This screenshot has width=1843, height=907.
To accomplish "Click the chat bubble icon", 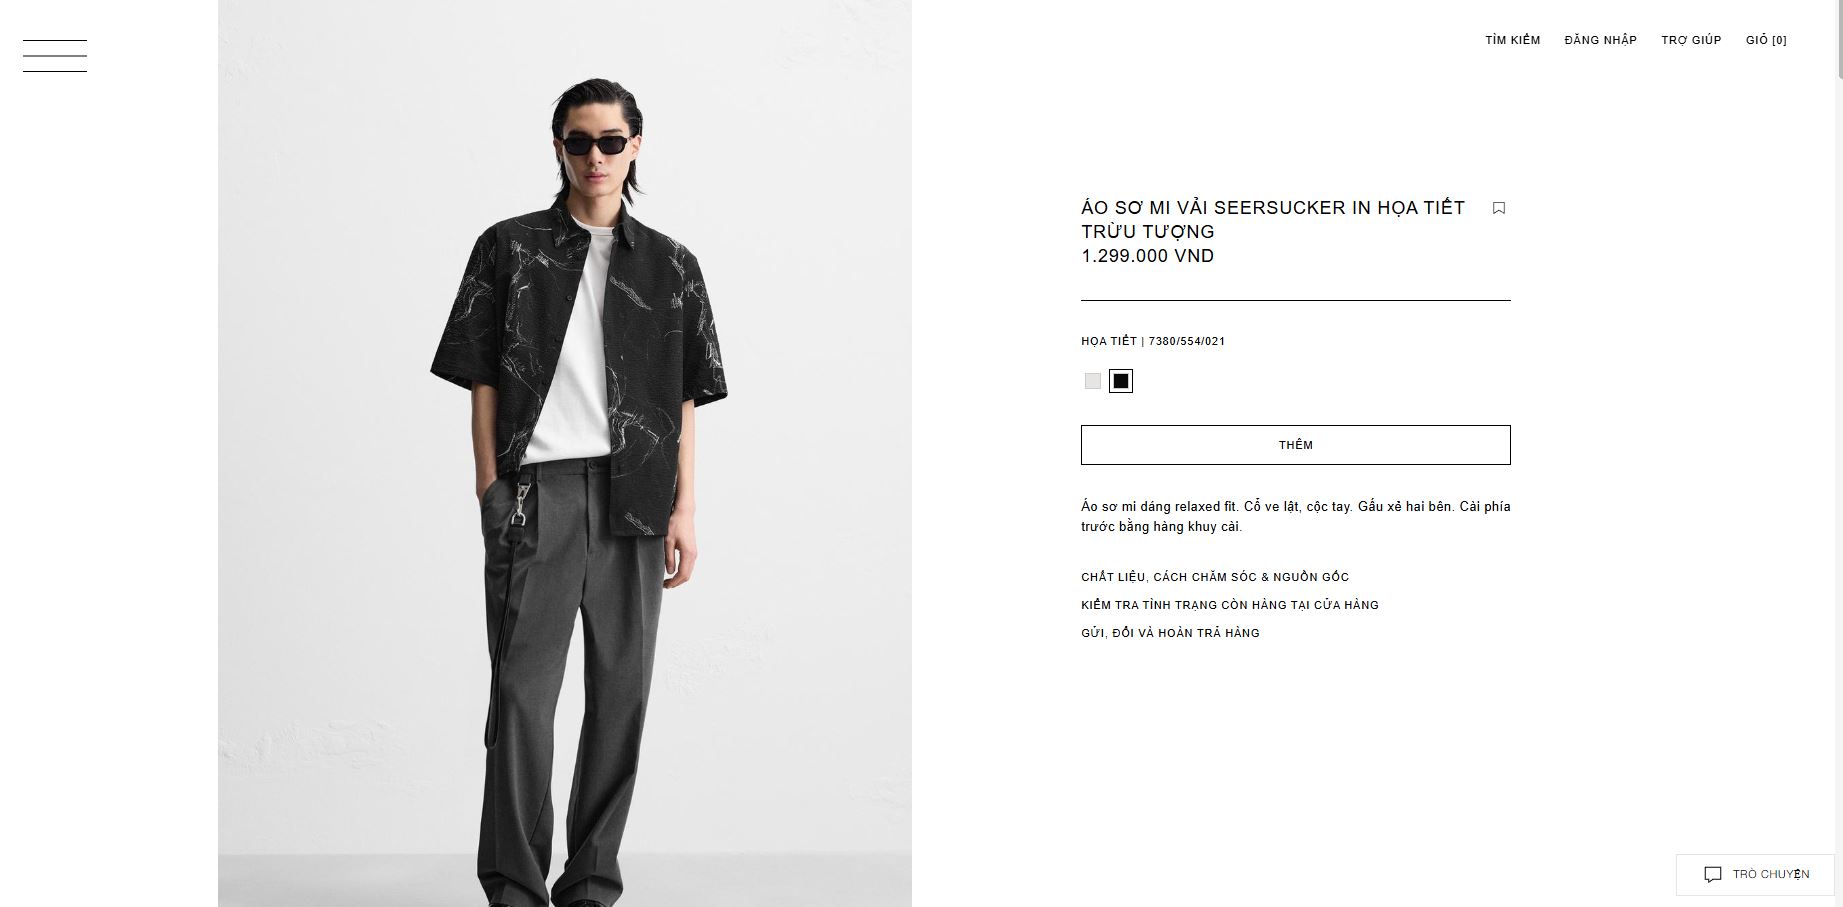I will coord(1712,874).
